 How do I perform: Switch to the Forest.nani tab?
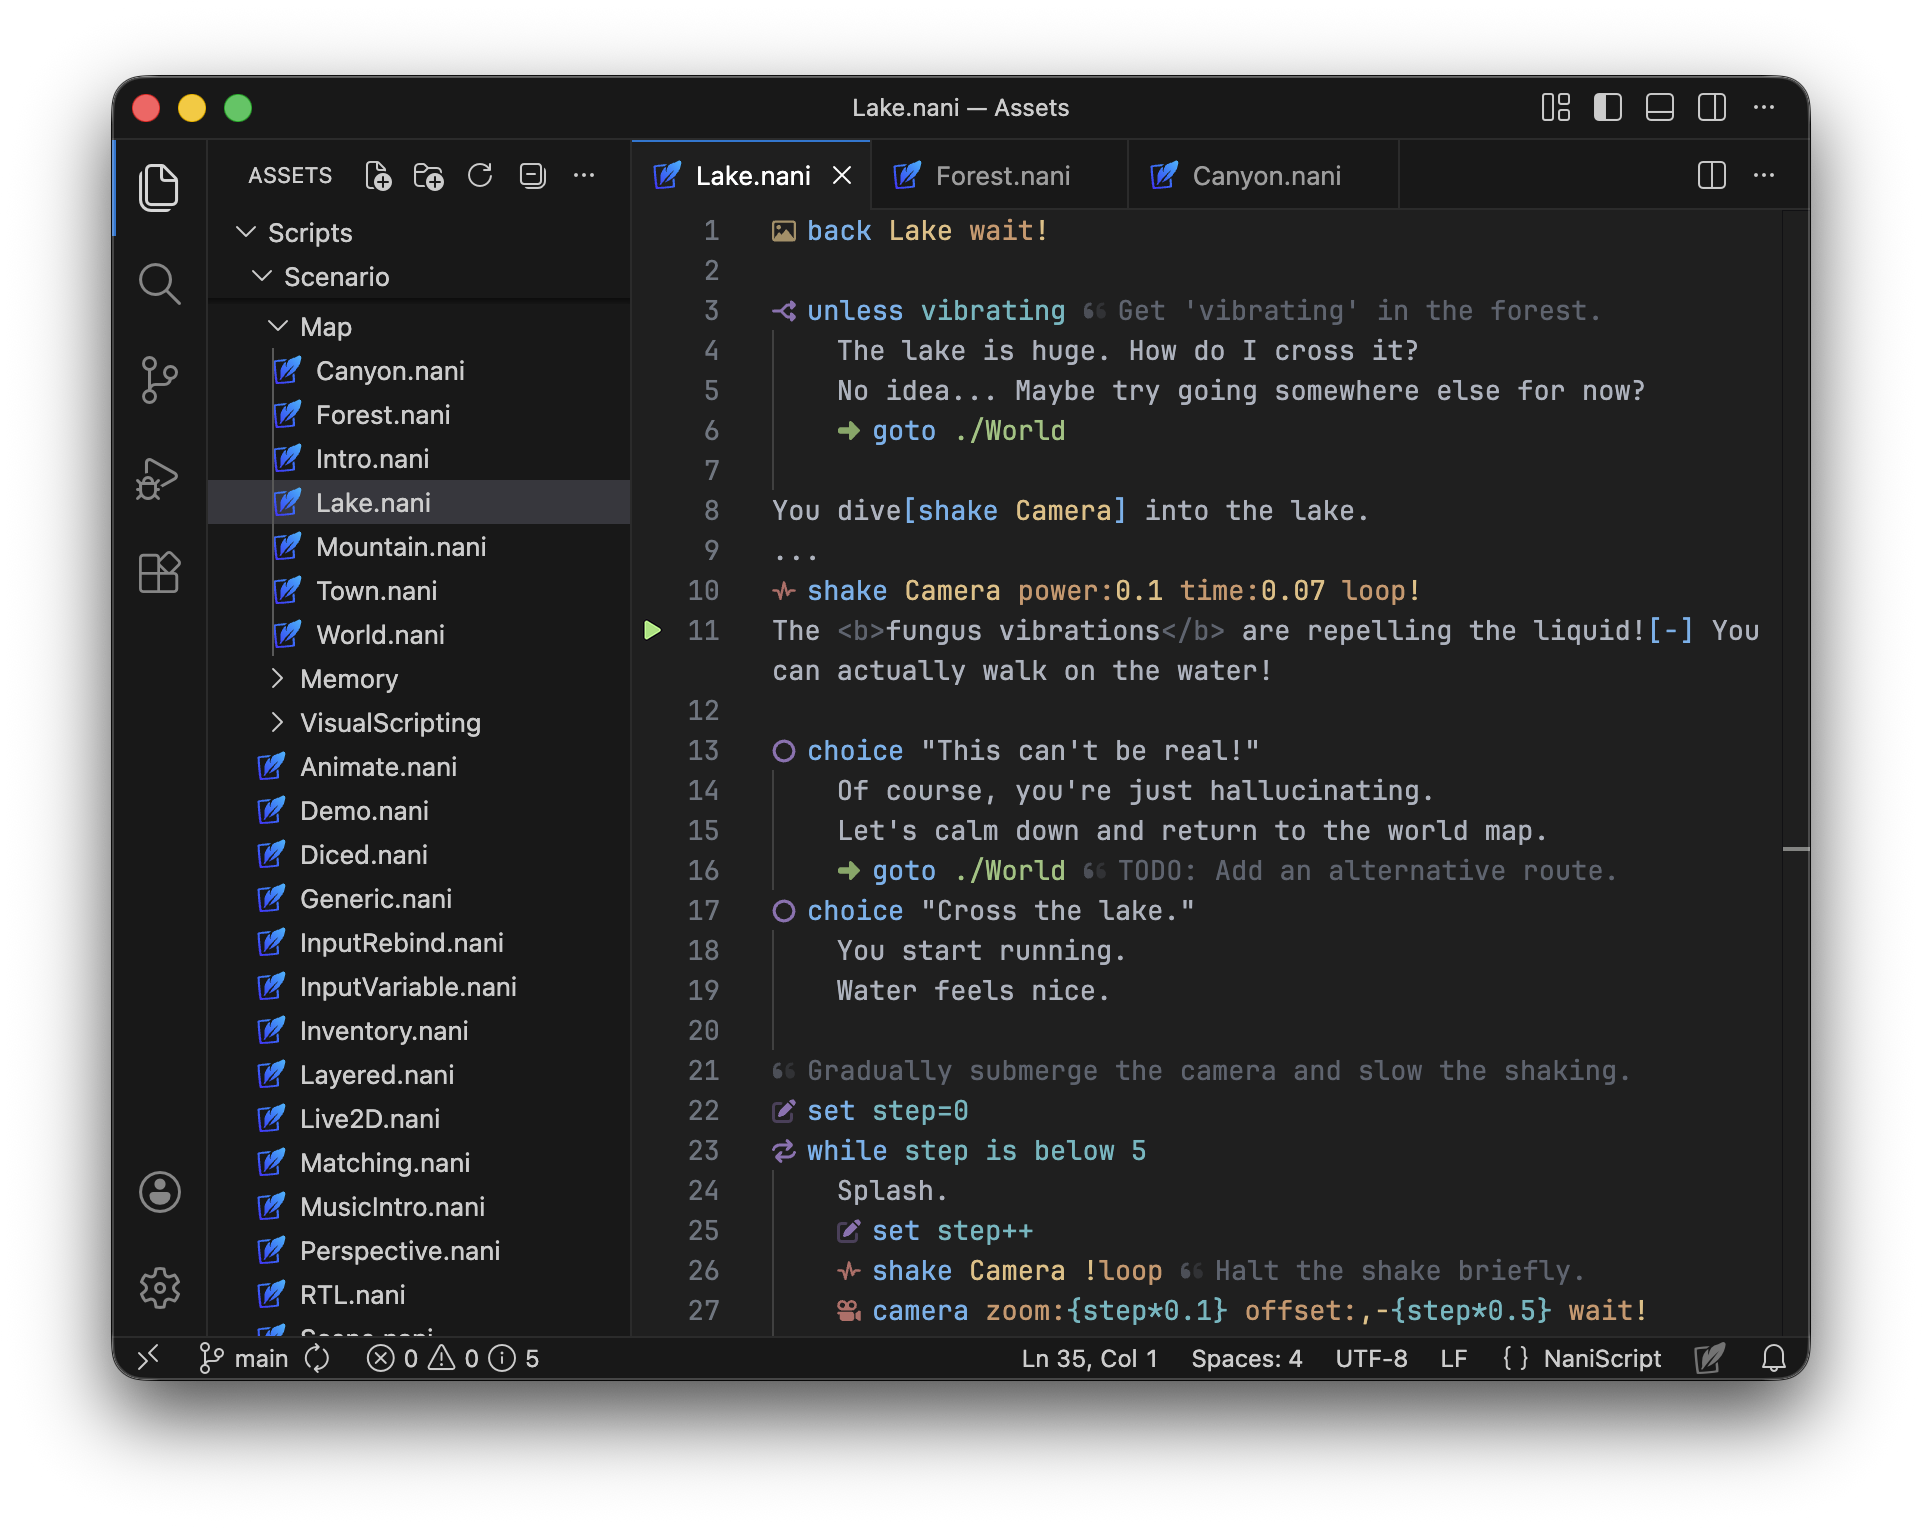[1001, 176]
